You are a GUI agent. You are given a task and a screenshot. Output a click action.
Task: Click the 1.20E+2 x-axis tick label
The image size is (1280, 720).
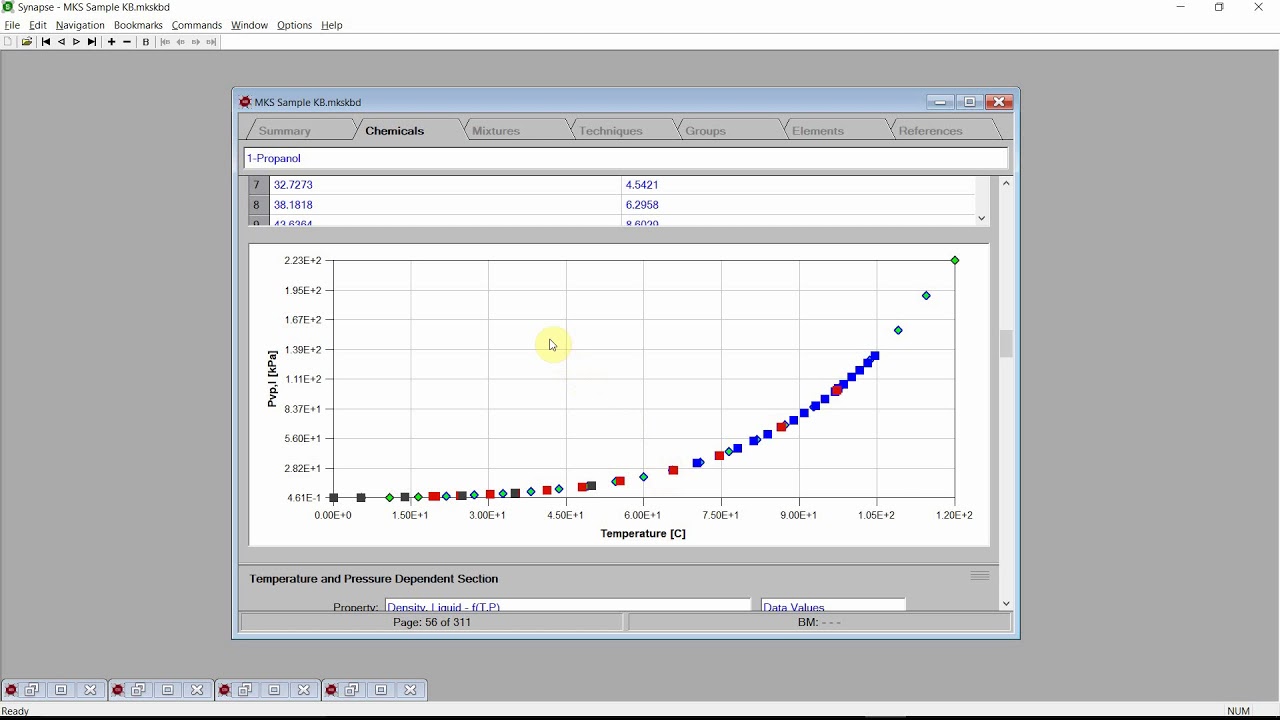[x=954, y=515]
